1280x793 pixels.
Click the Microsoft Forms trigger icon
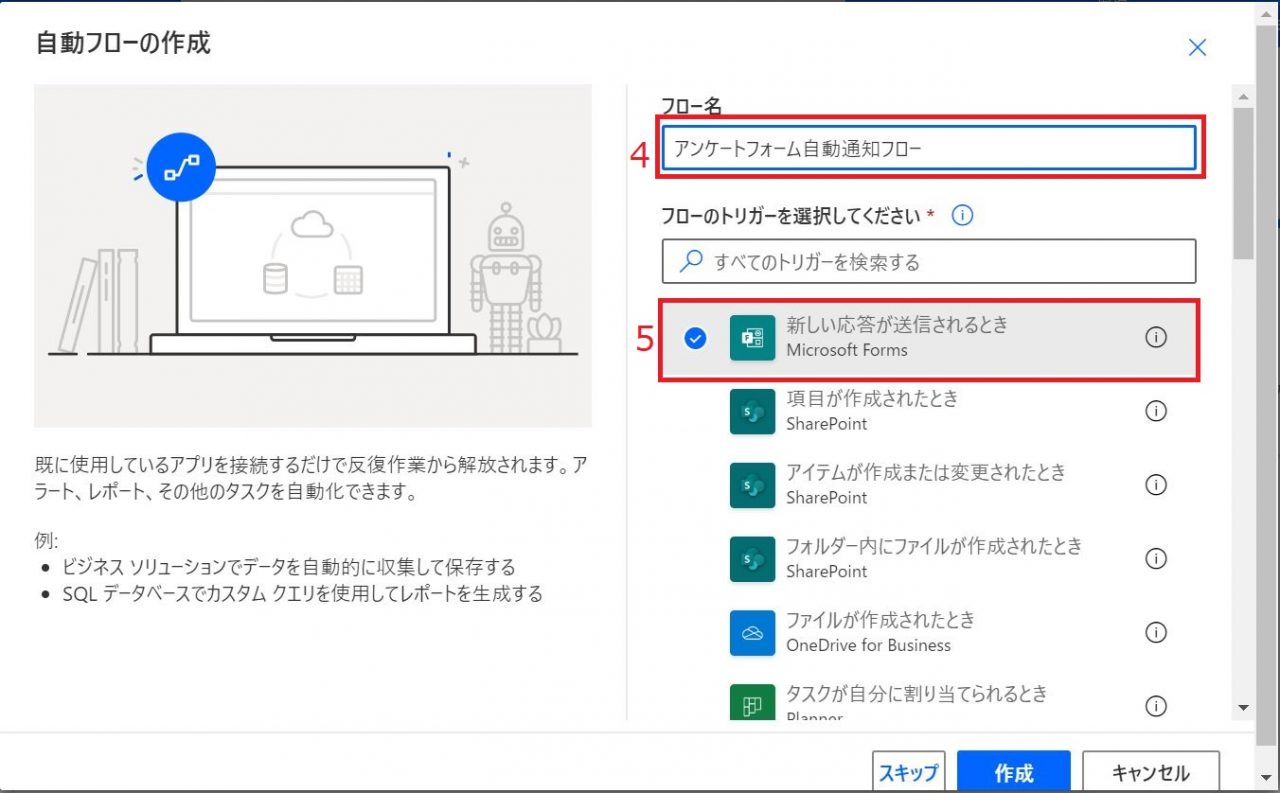point(753,338)
